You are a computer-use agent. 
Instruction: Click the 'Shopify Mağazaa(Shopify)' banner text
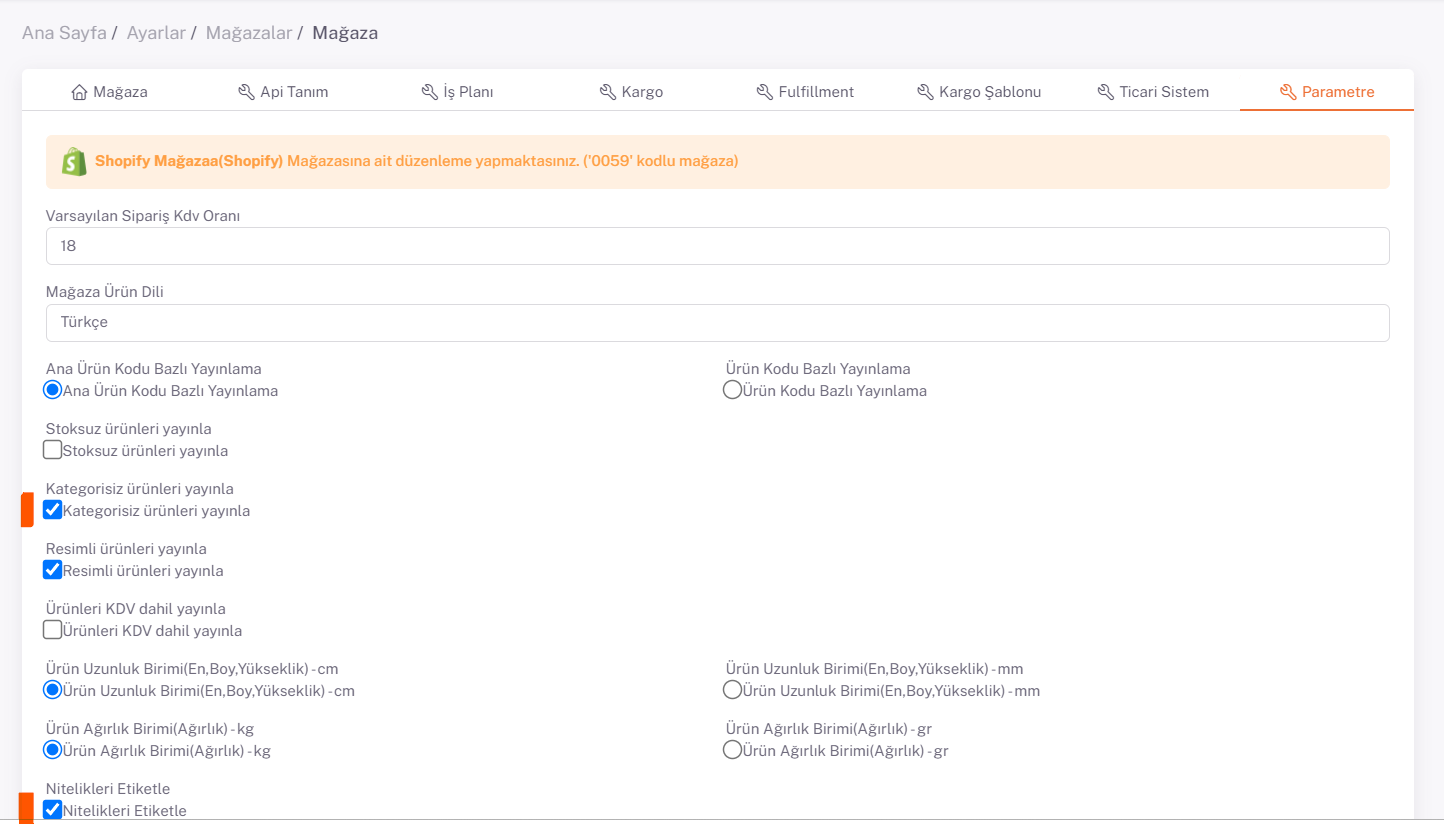pos(189,161)
